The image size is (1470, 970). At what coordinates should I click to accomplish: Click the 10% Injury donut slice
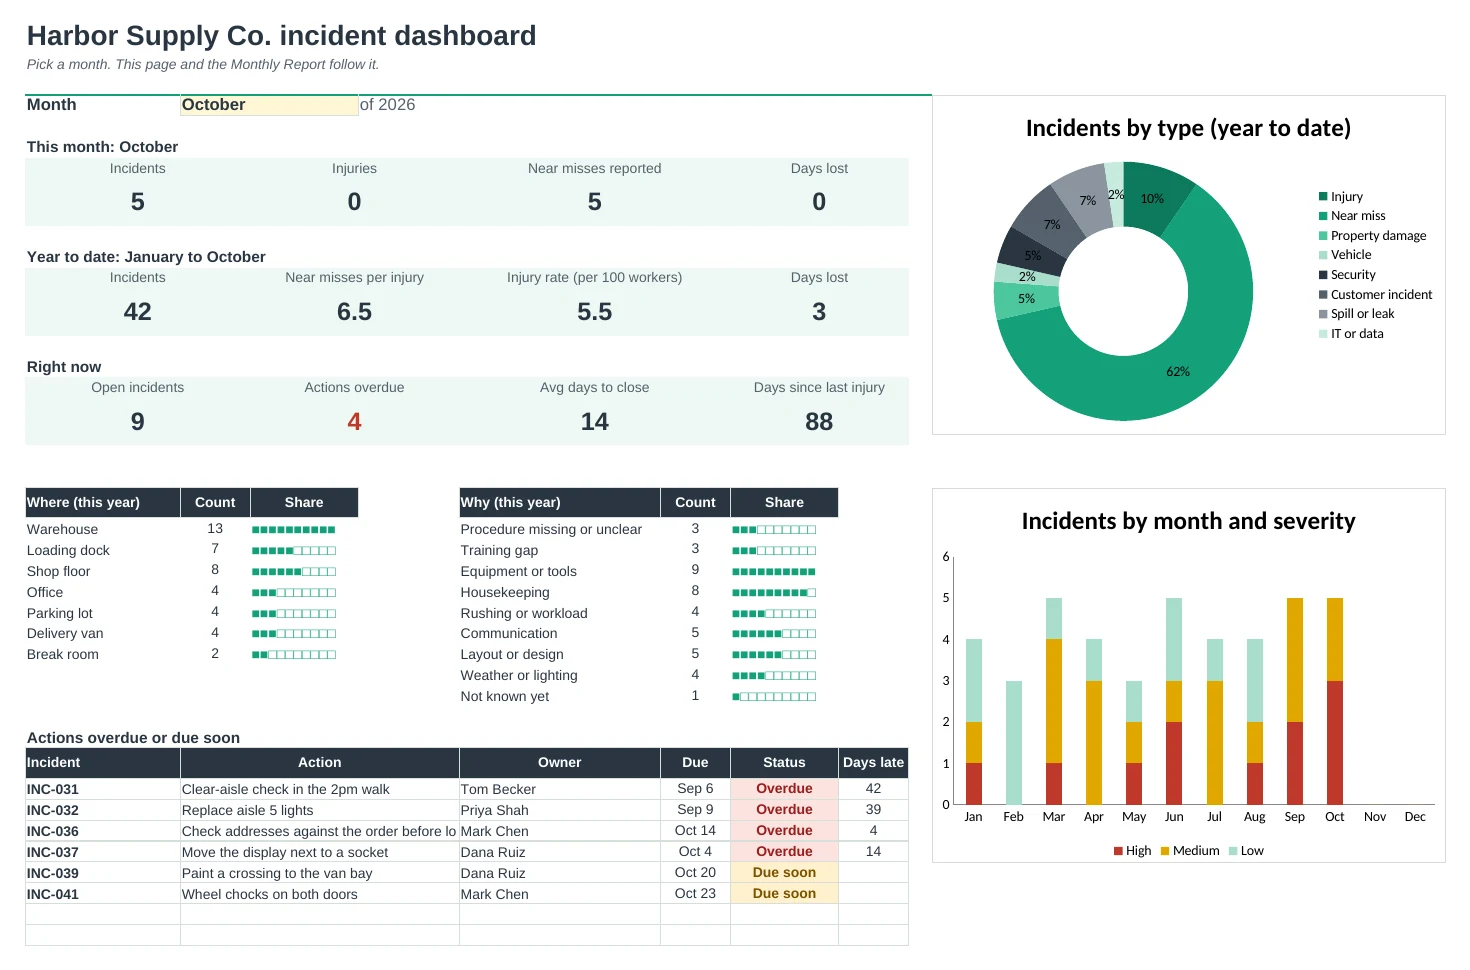(1155, 198)
